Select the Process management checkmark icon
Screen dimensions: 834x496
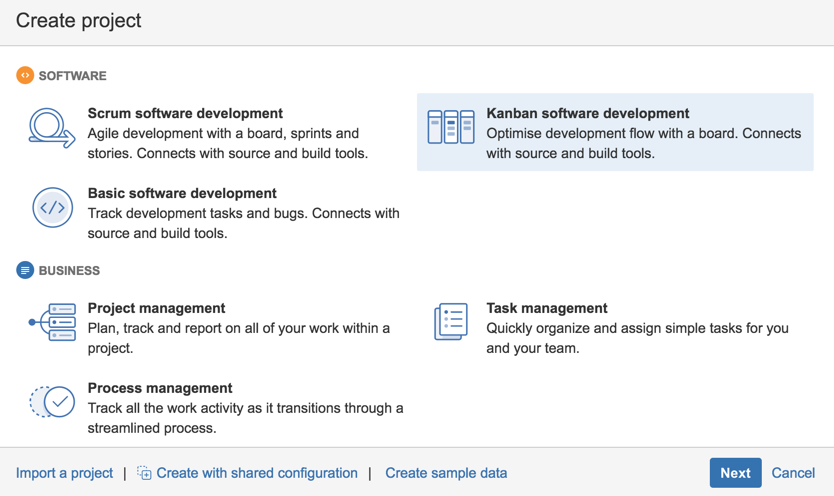[x=52, y=402]
